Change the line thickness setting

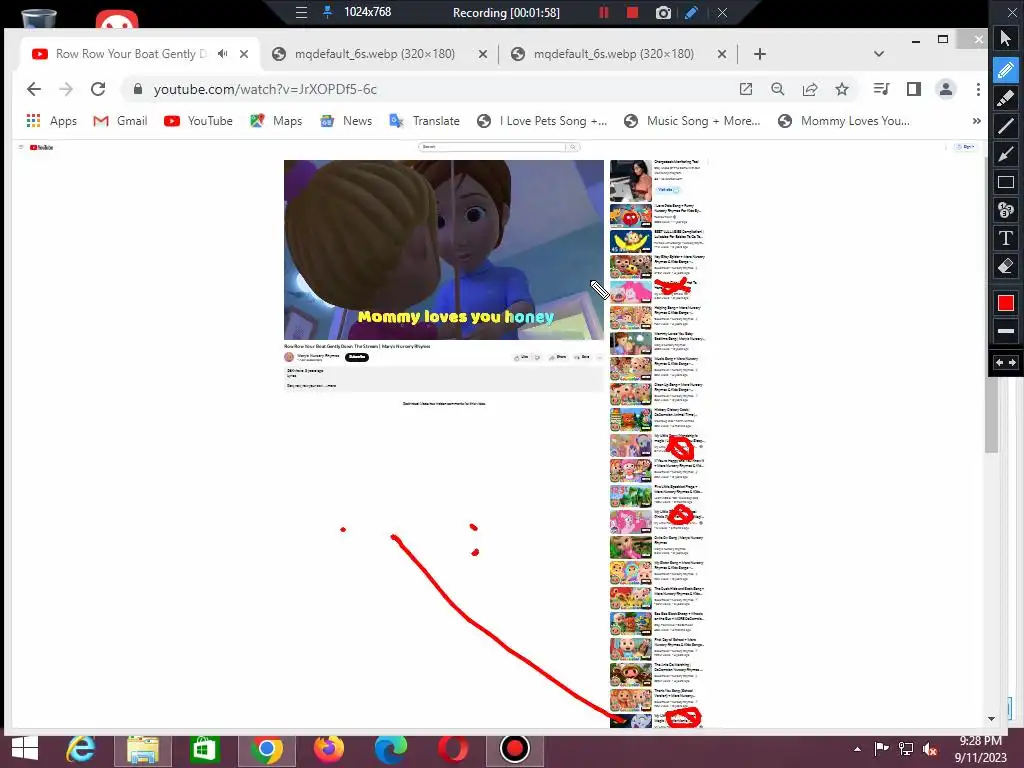1006,331
